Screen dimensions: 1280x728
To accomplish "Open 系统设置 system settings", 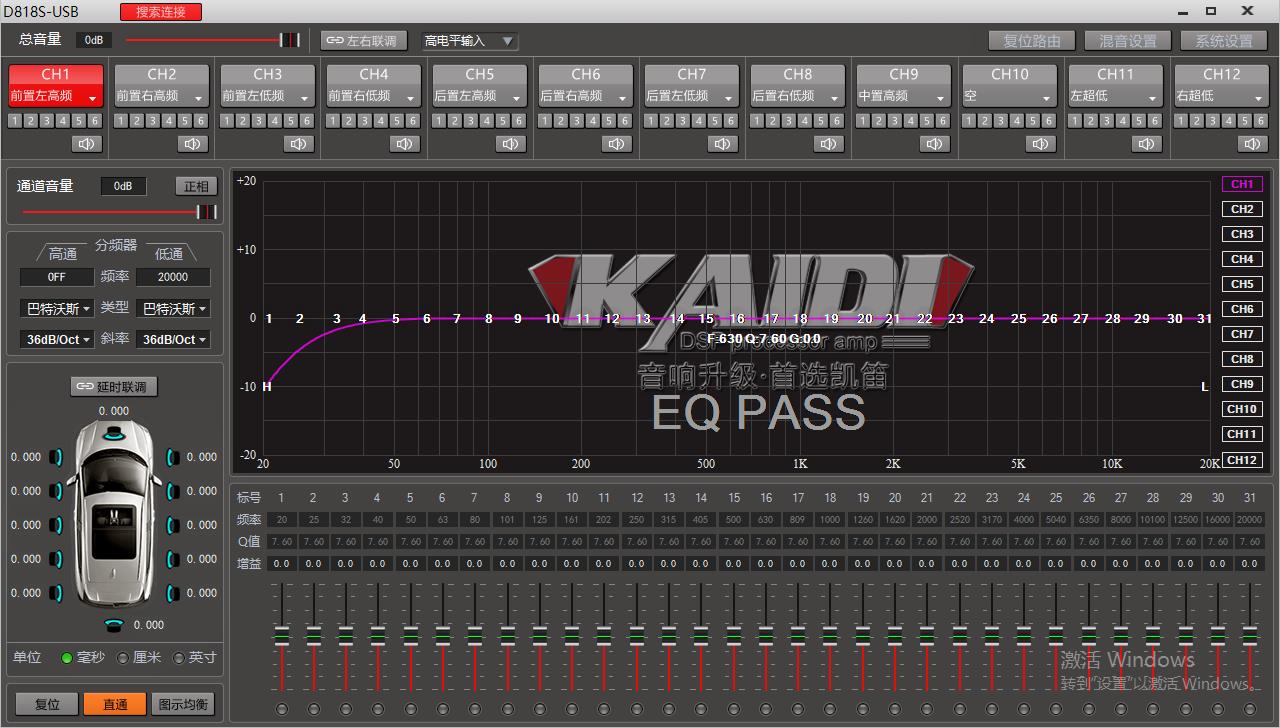I will coord(1224,41).
